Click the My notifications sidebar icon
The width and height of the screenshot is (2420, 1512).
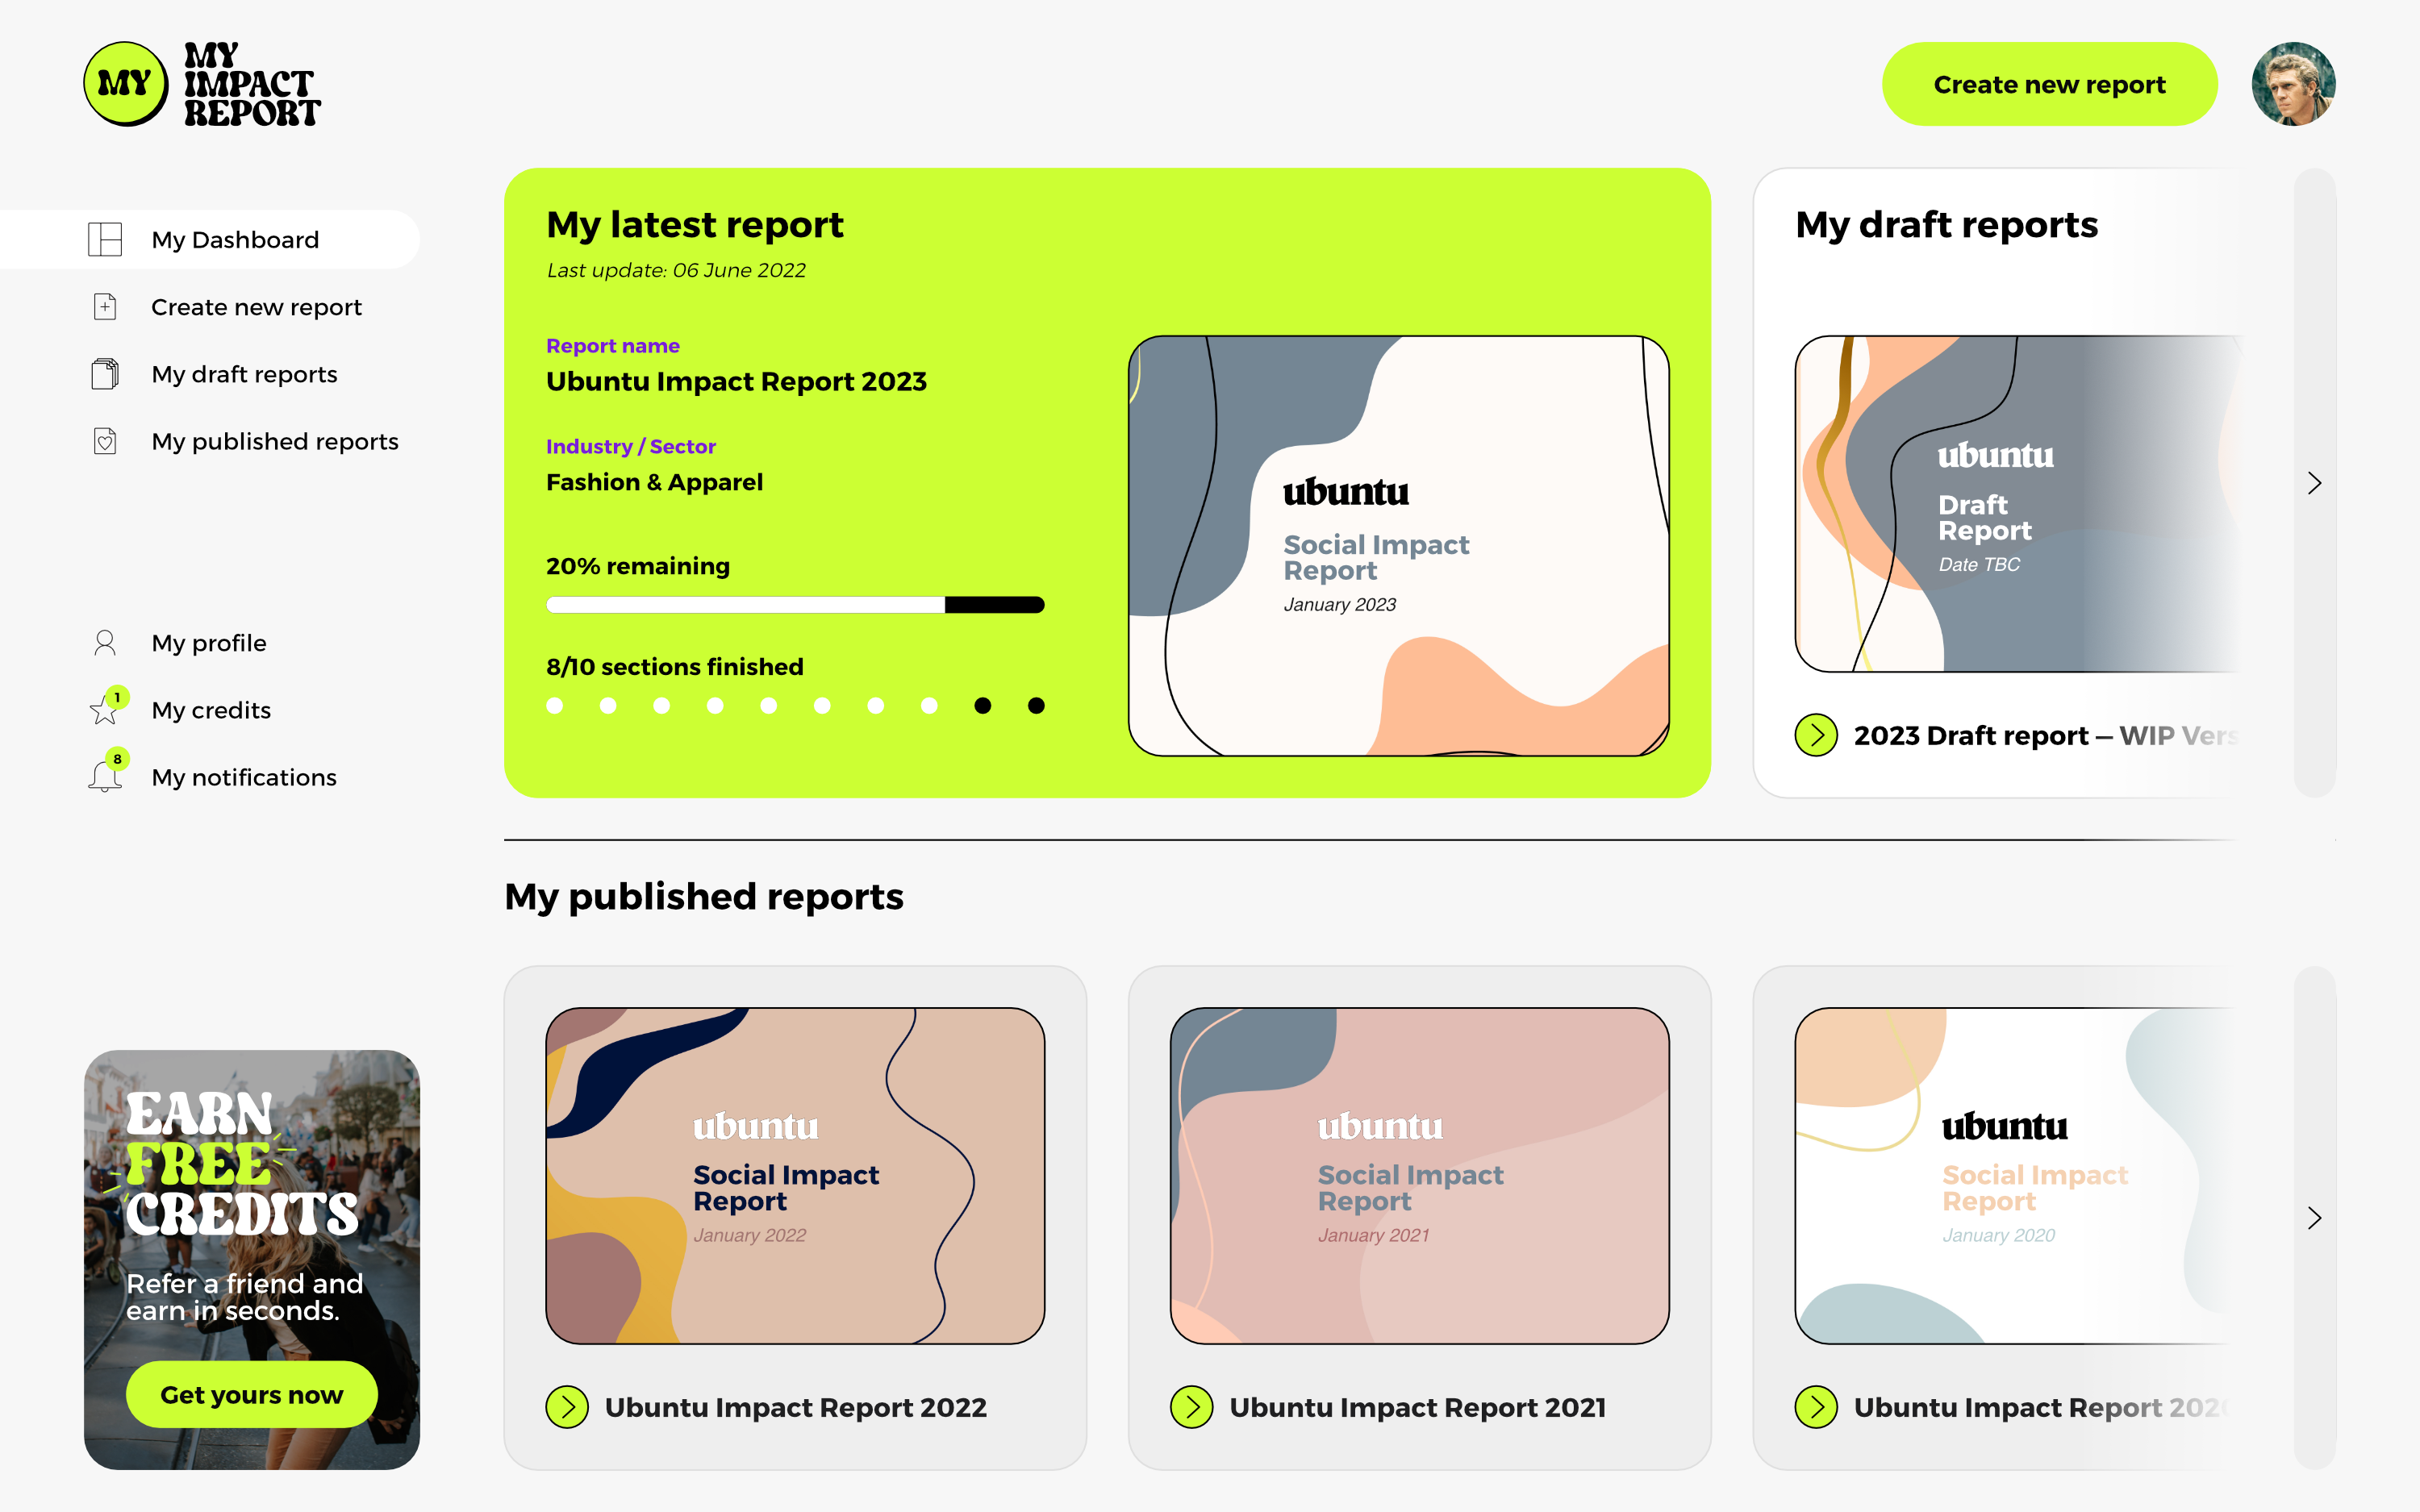coord(105,777)
